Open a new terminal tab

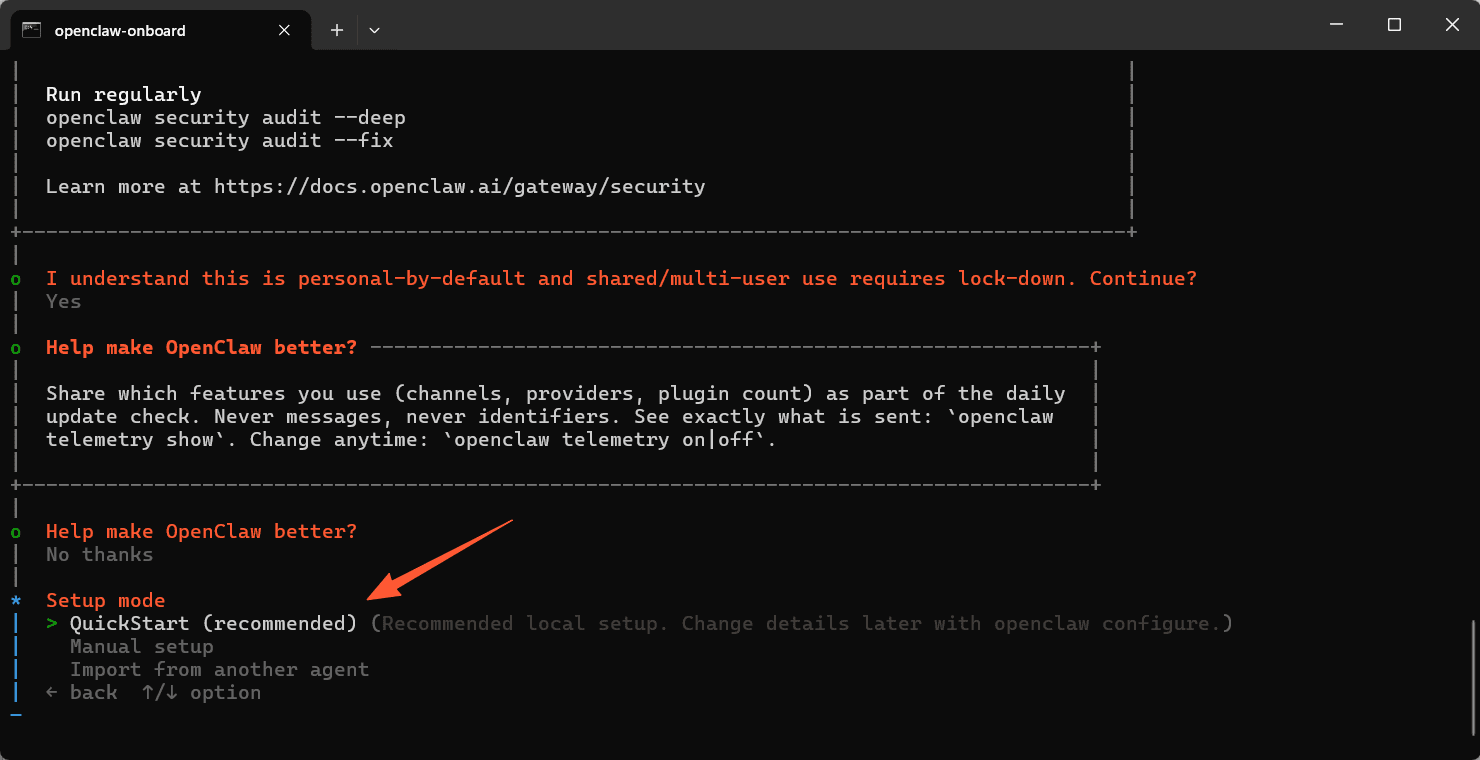[x=337, y=30]
